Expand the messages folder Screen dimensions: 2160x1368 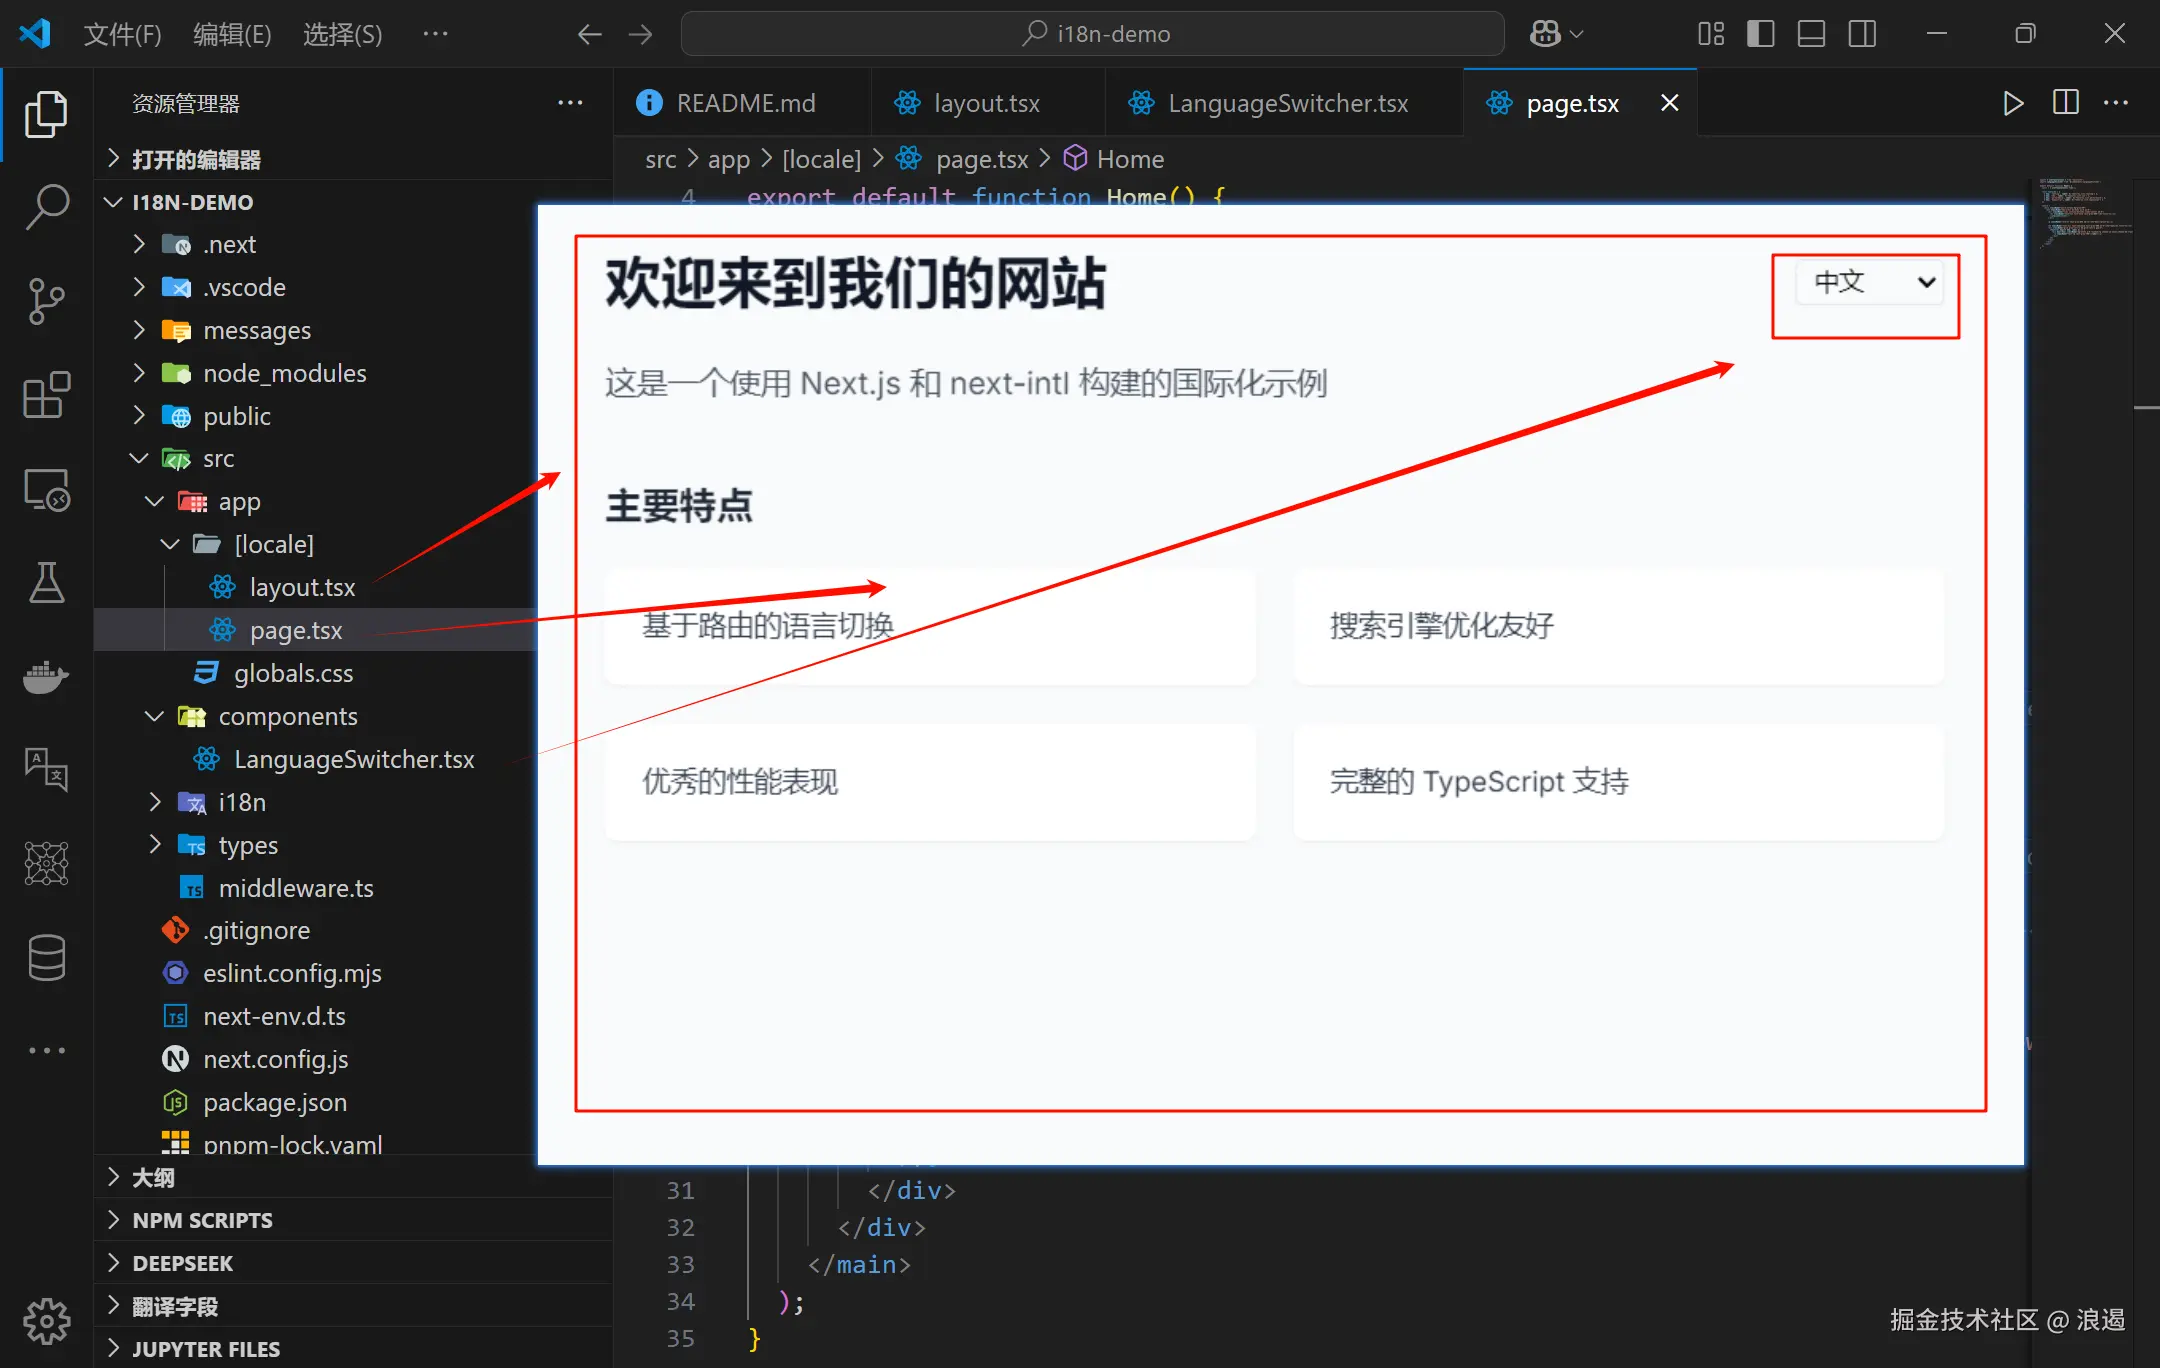pyautogui.click(x=257, y=330)
